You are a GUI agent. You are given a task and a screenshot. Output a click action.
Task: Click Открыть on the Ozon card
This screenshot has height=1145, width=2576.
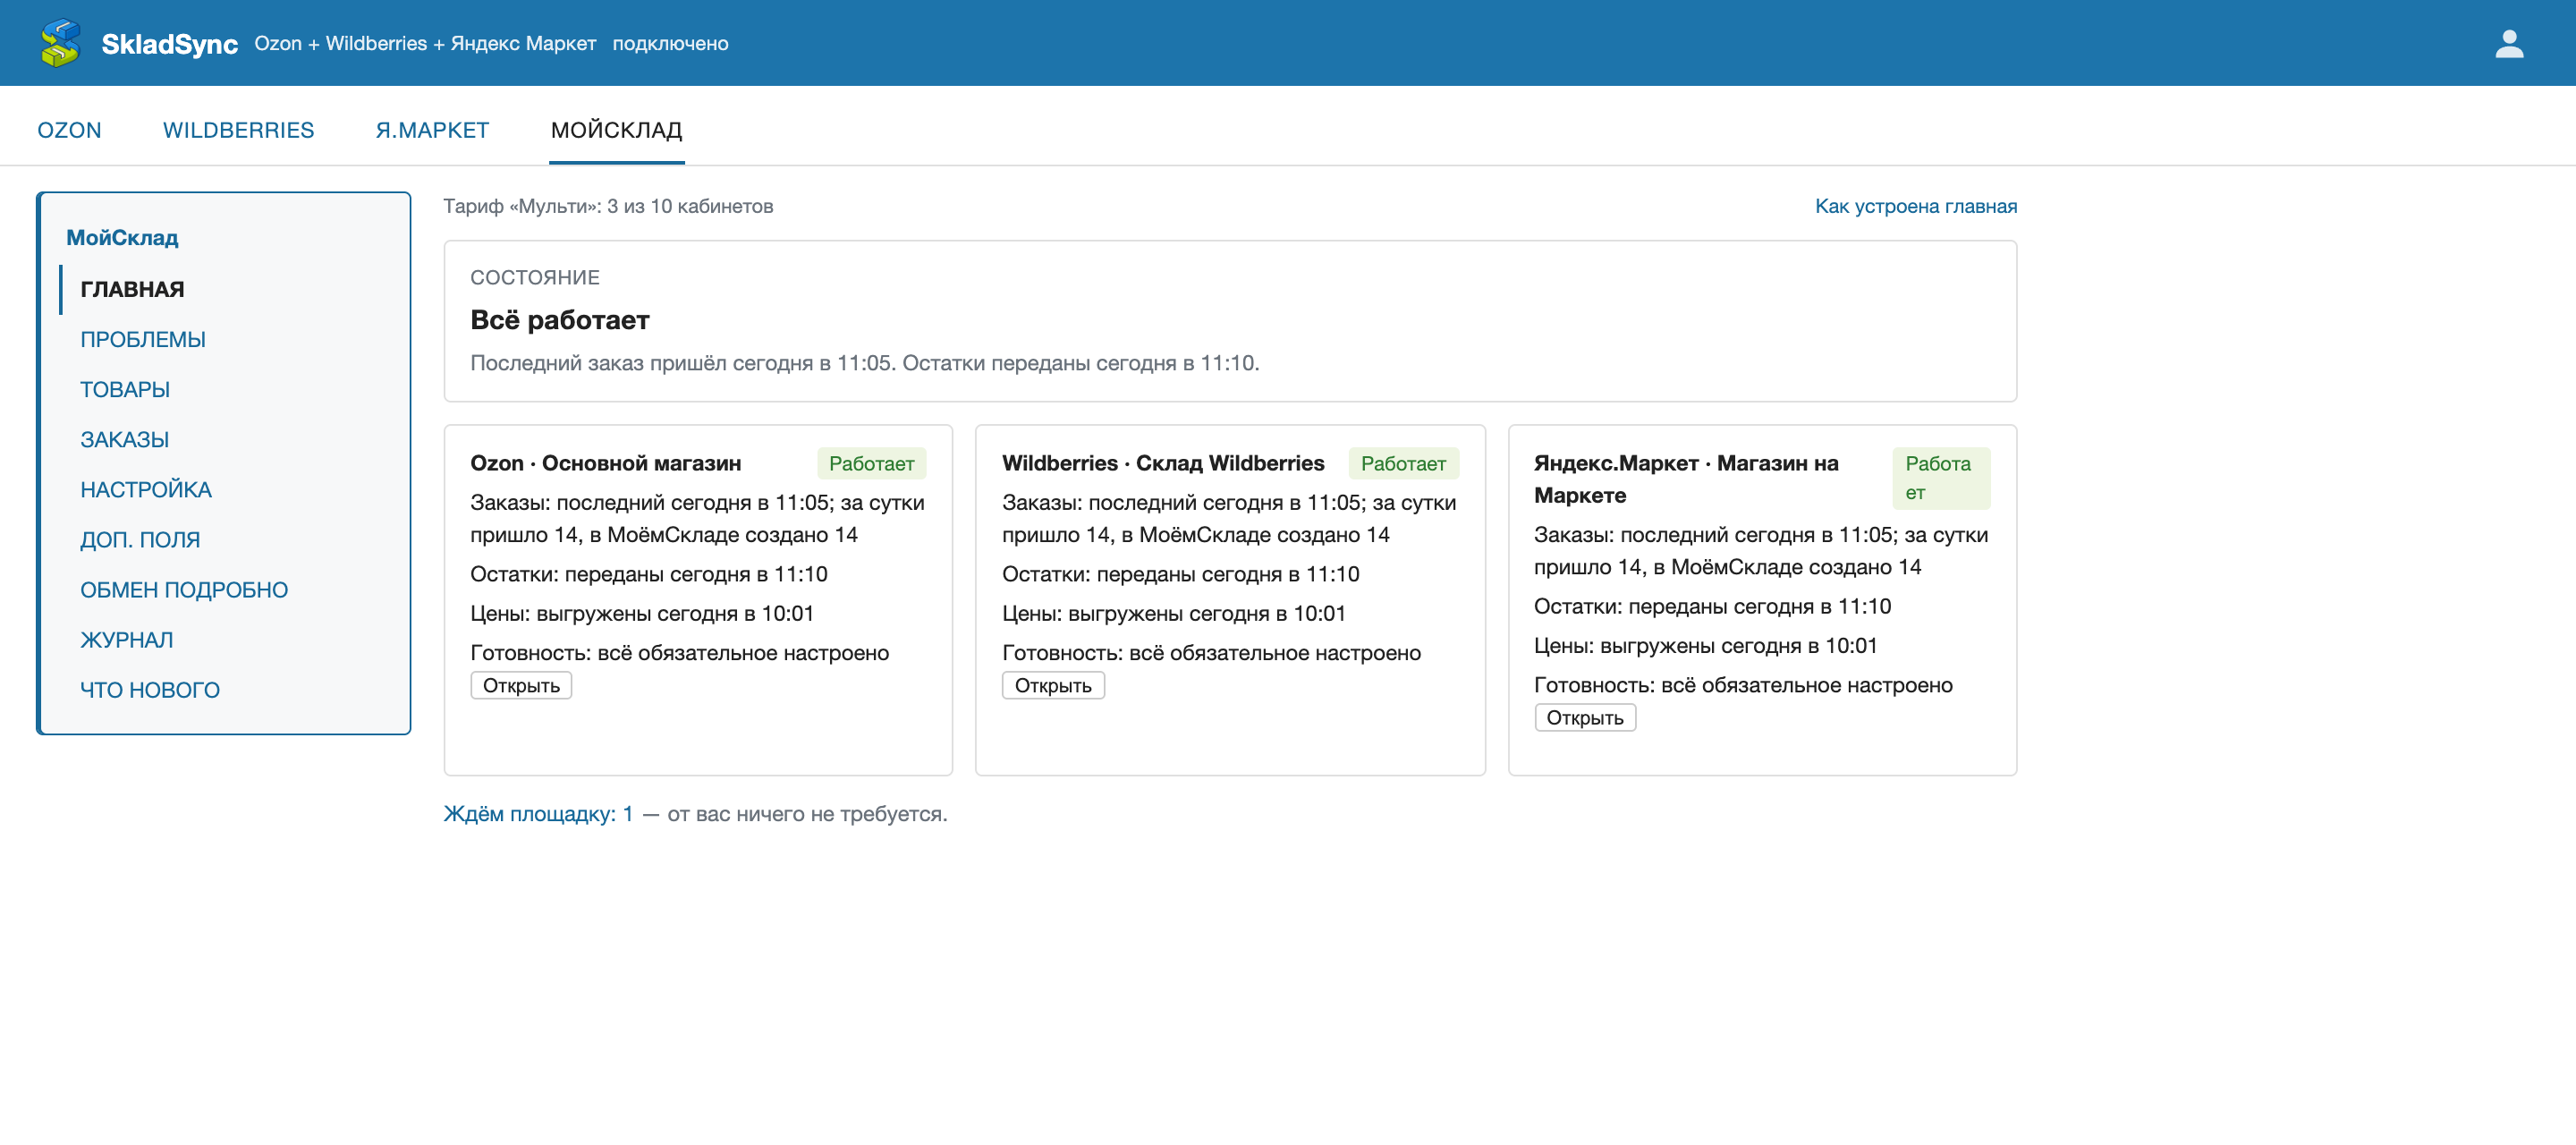click(521, 685)
